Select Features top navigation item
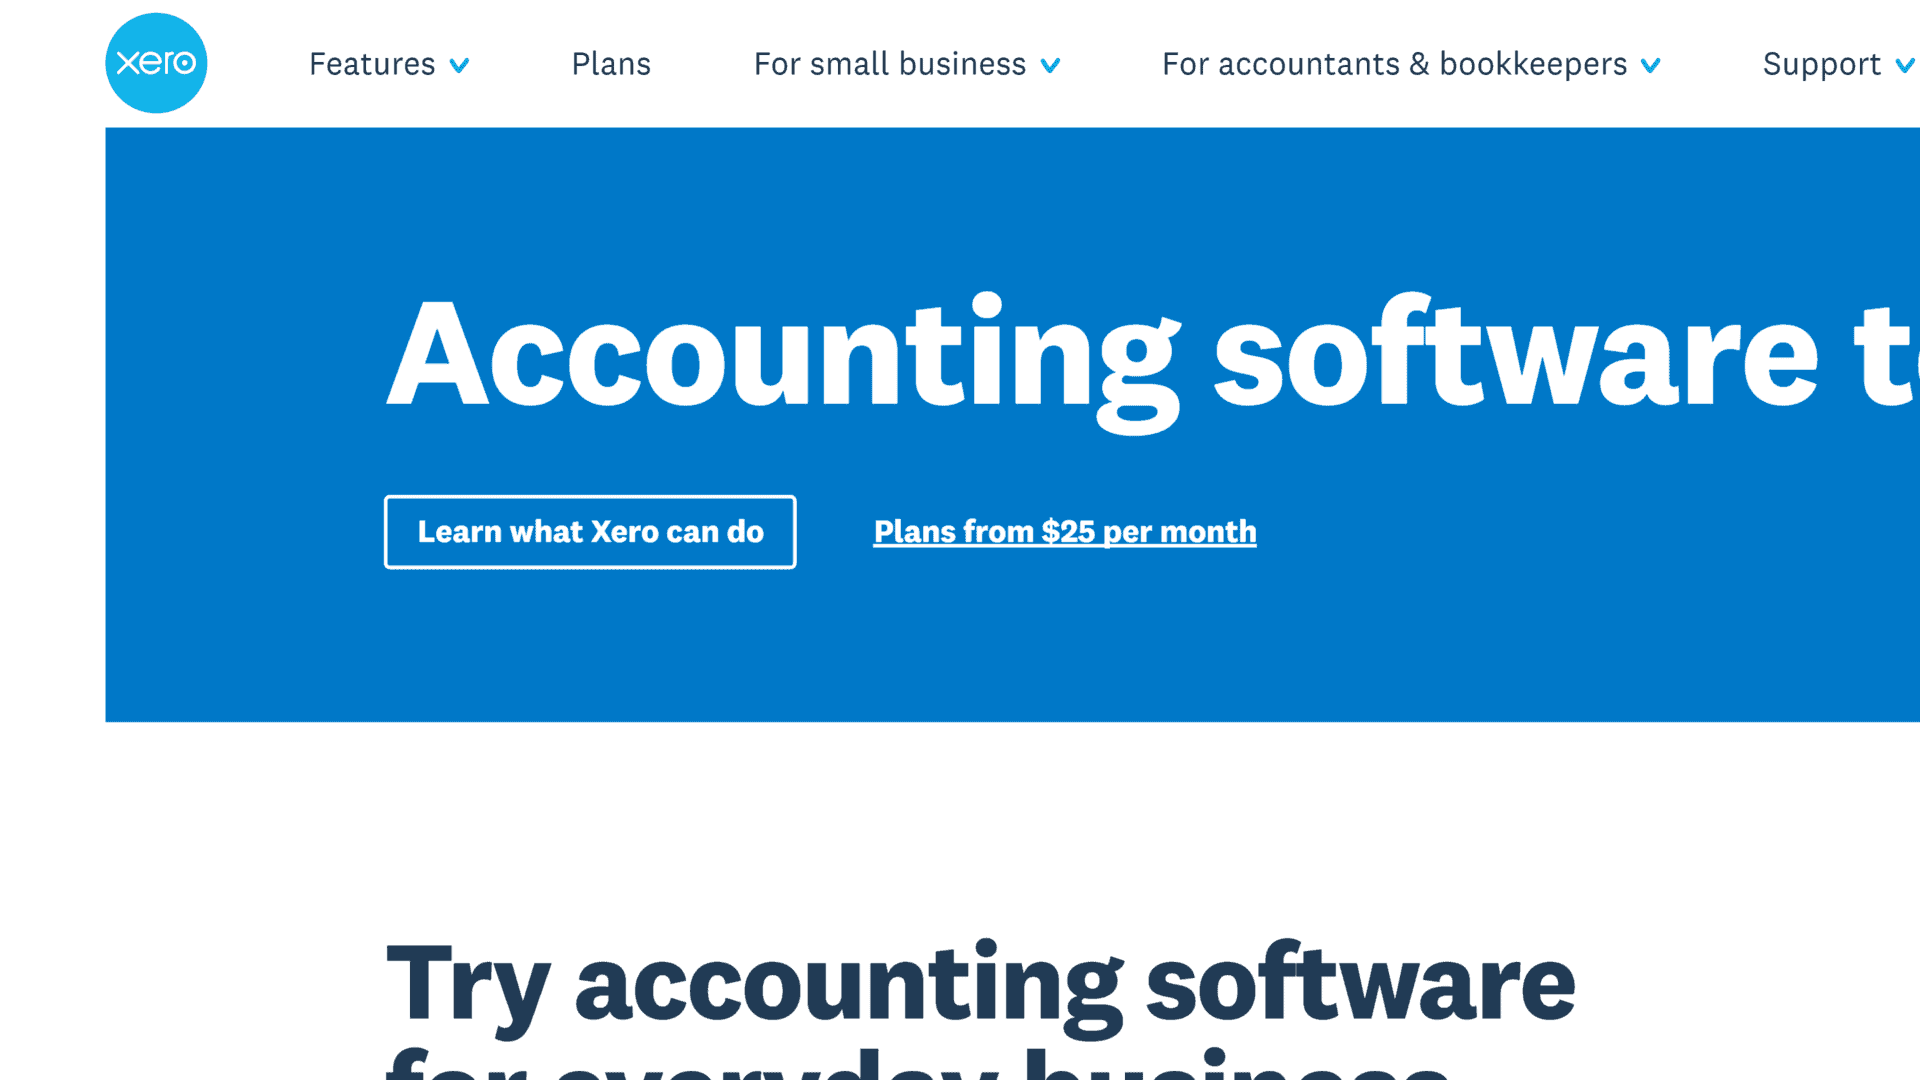This screenshot has height=1080, width=1920. (x=372, y=63)
